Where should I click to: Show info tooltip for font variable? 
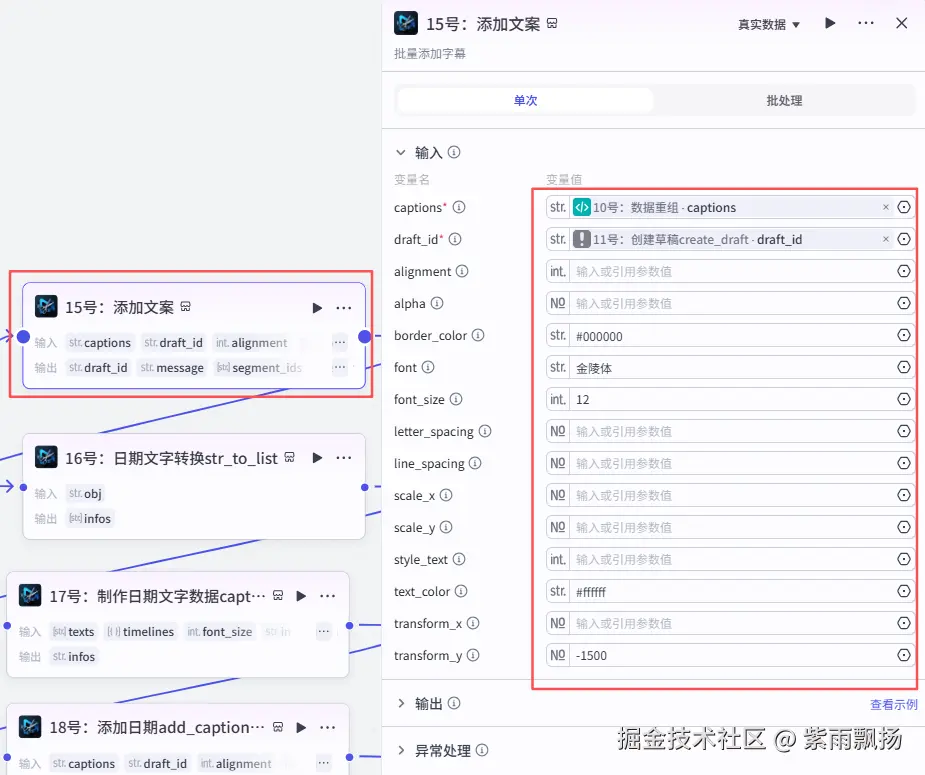tap(428, 367)
